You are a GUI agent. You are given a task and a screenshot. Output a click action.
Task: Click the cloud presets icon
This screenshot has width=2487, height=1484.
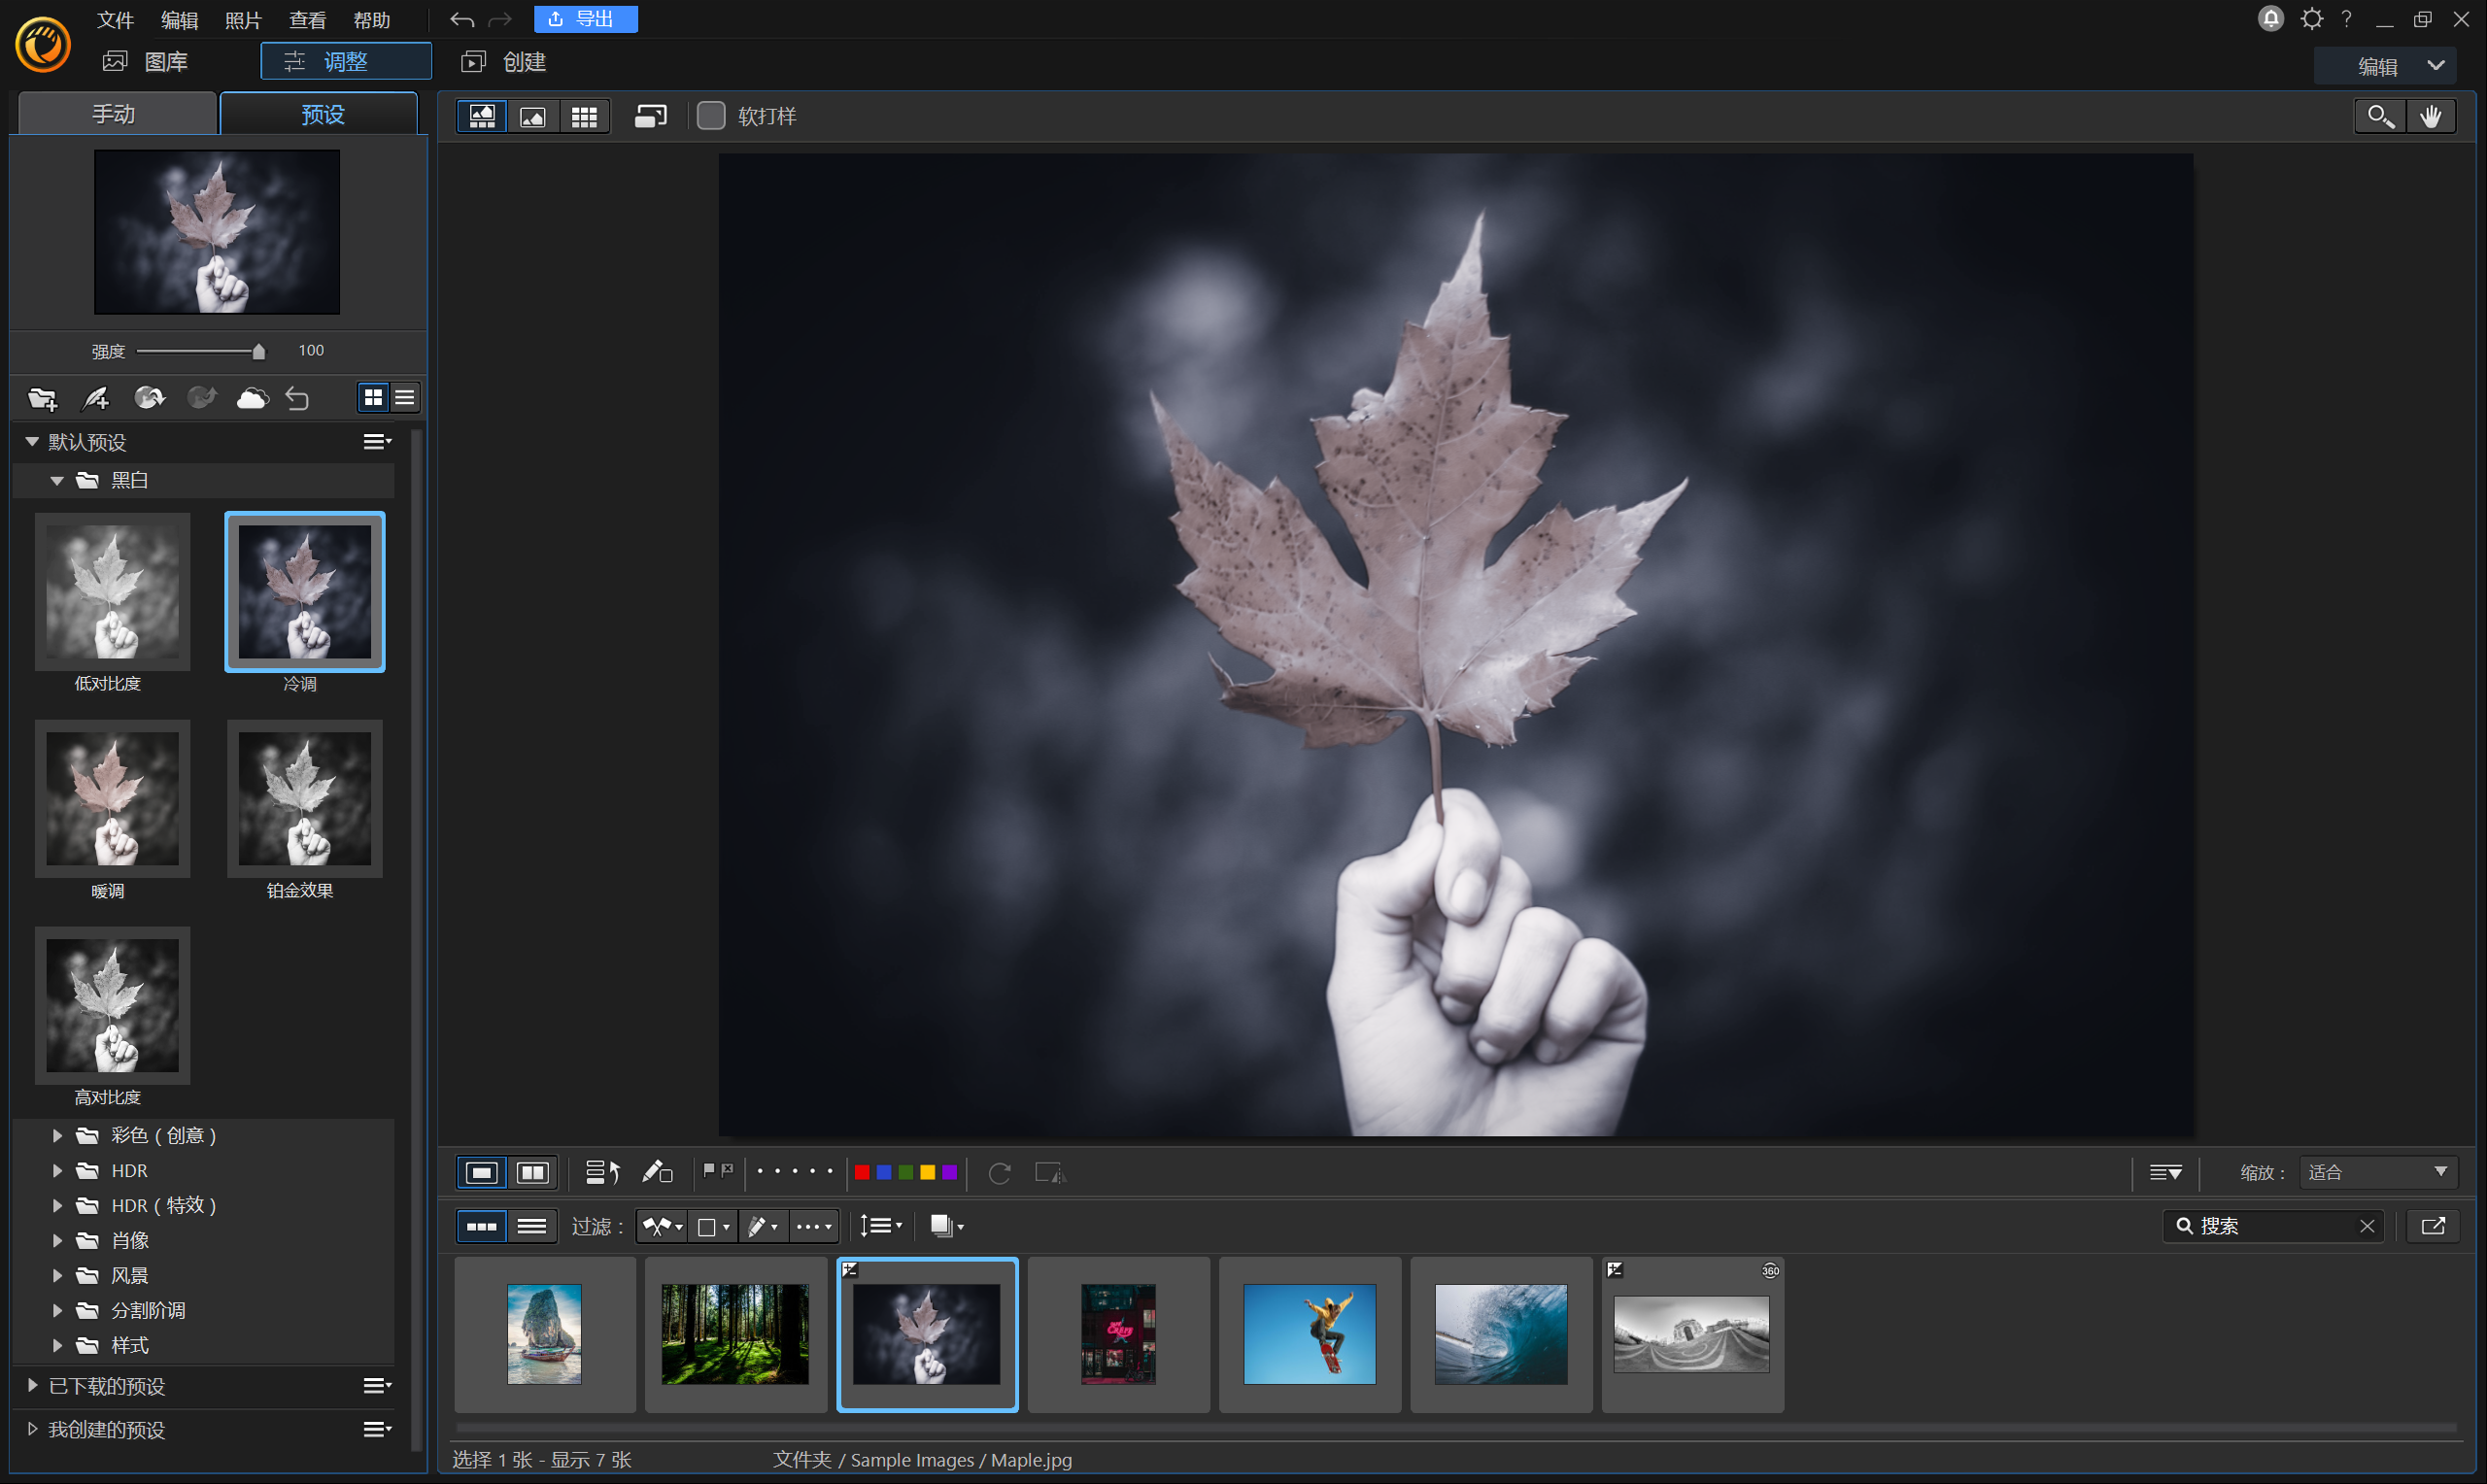(x=252, y=399)
